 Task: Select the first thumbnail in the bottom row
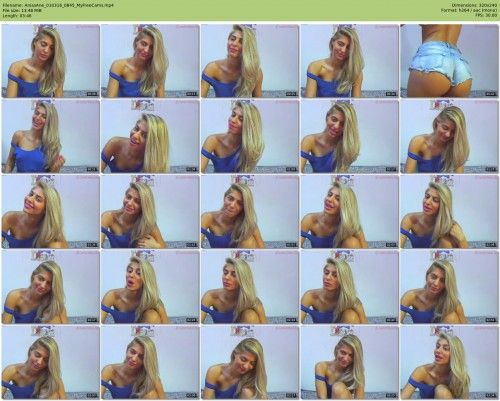coord(50,362)
